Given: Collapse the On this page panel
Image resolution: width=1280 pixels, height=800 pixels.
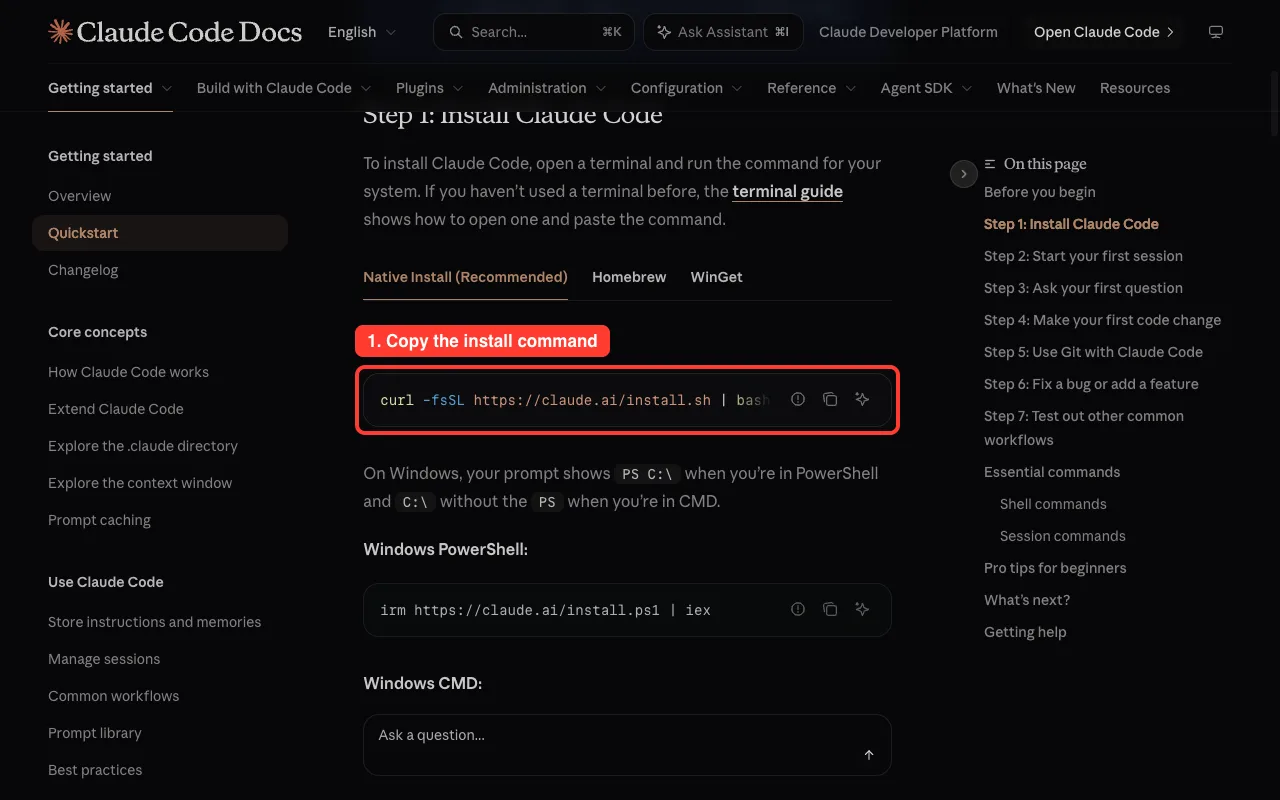Looking at the screenshot, I should 963,174.
